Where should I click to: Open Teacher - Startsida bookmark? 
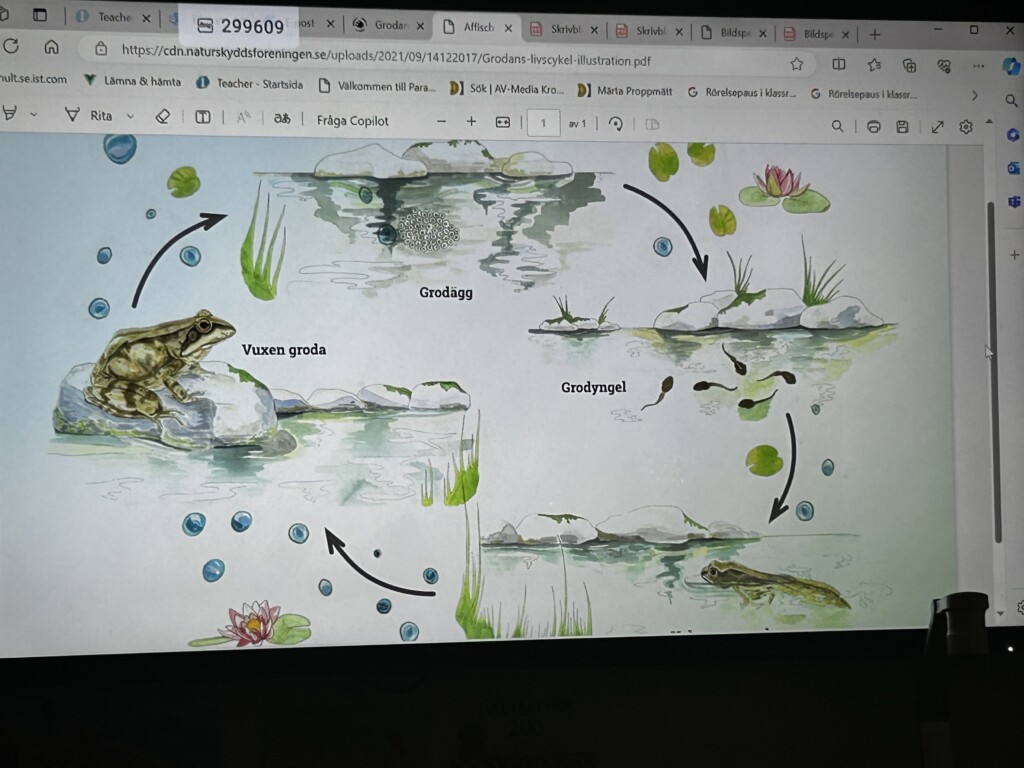pyautogui.click(x=250, y=84)
